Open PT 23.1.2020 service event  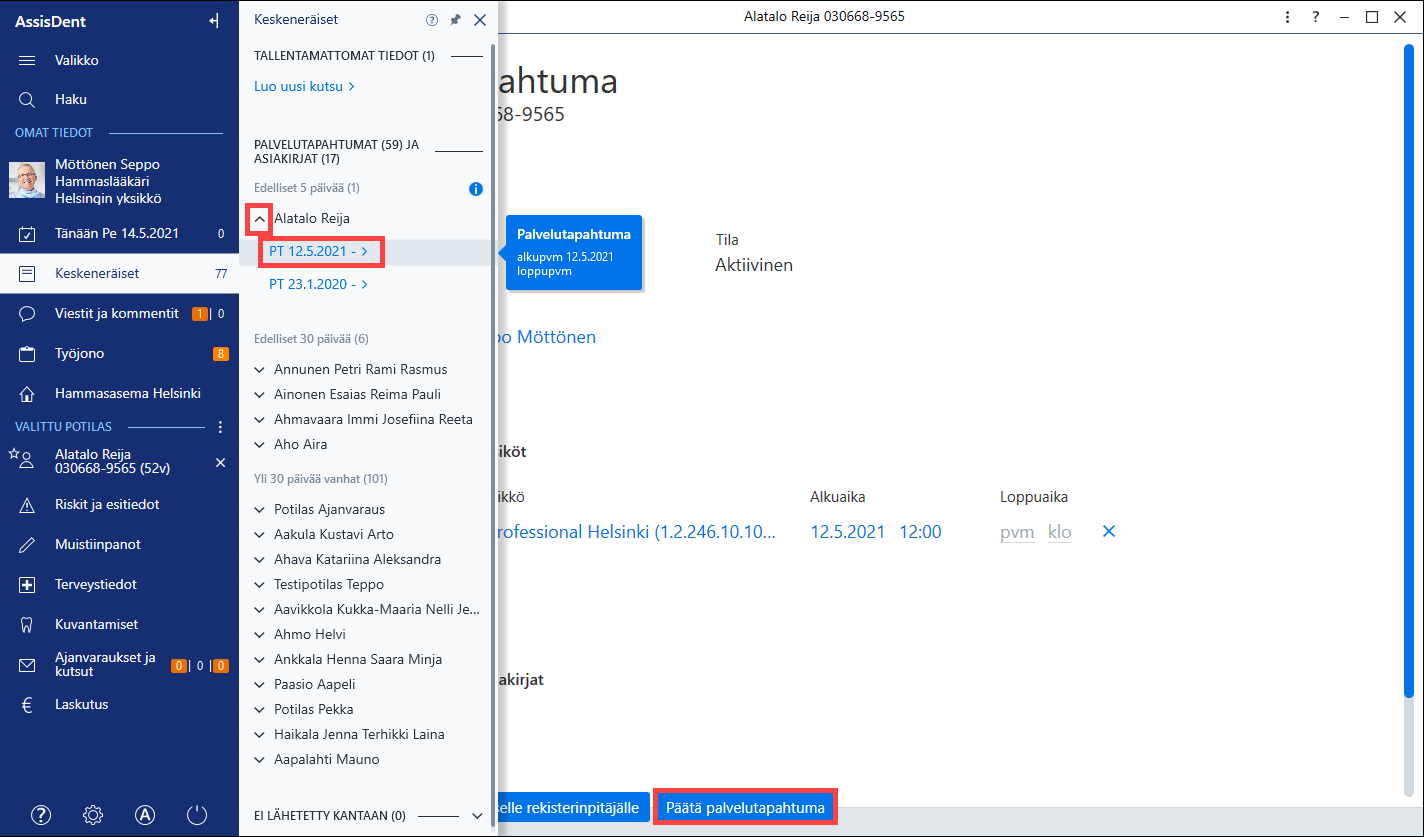tap(318, 284)
